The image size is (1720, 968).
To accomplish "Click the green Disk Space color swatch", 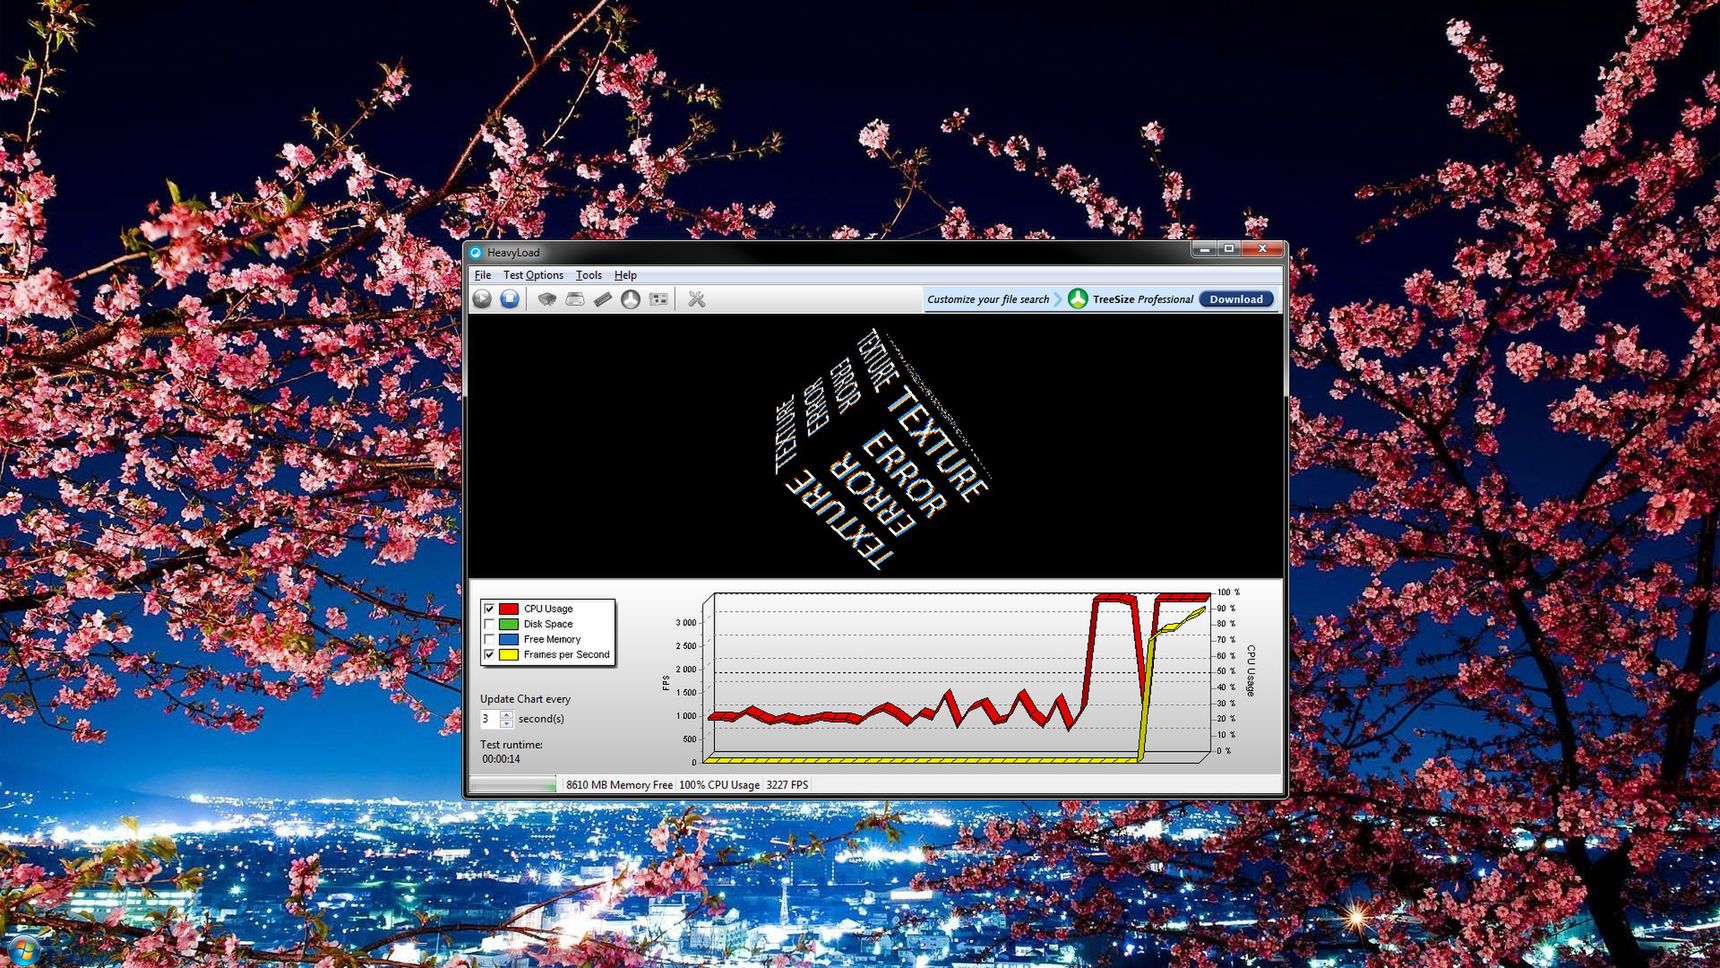I will [x=509, y=624].
